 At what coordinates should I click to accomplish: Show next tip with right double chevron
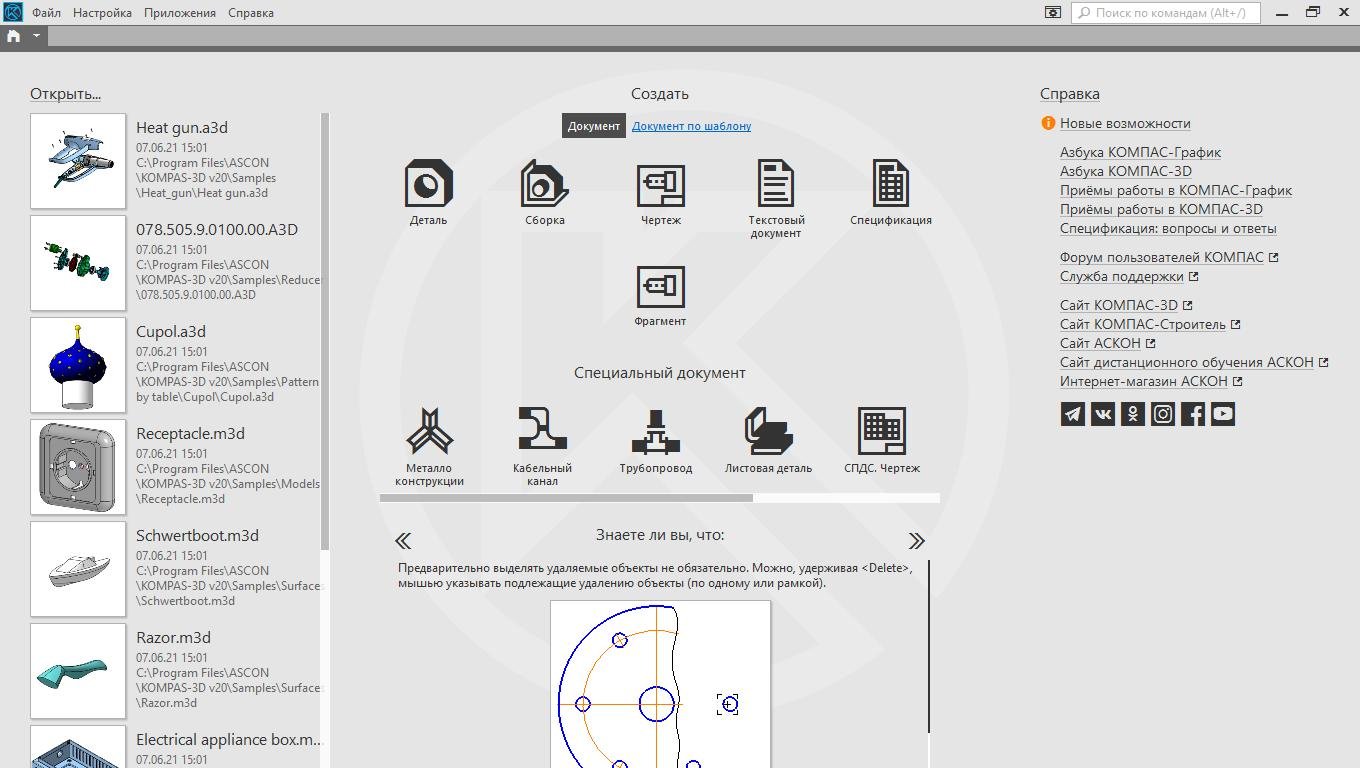point(916,541)
